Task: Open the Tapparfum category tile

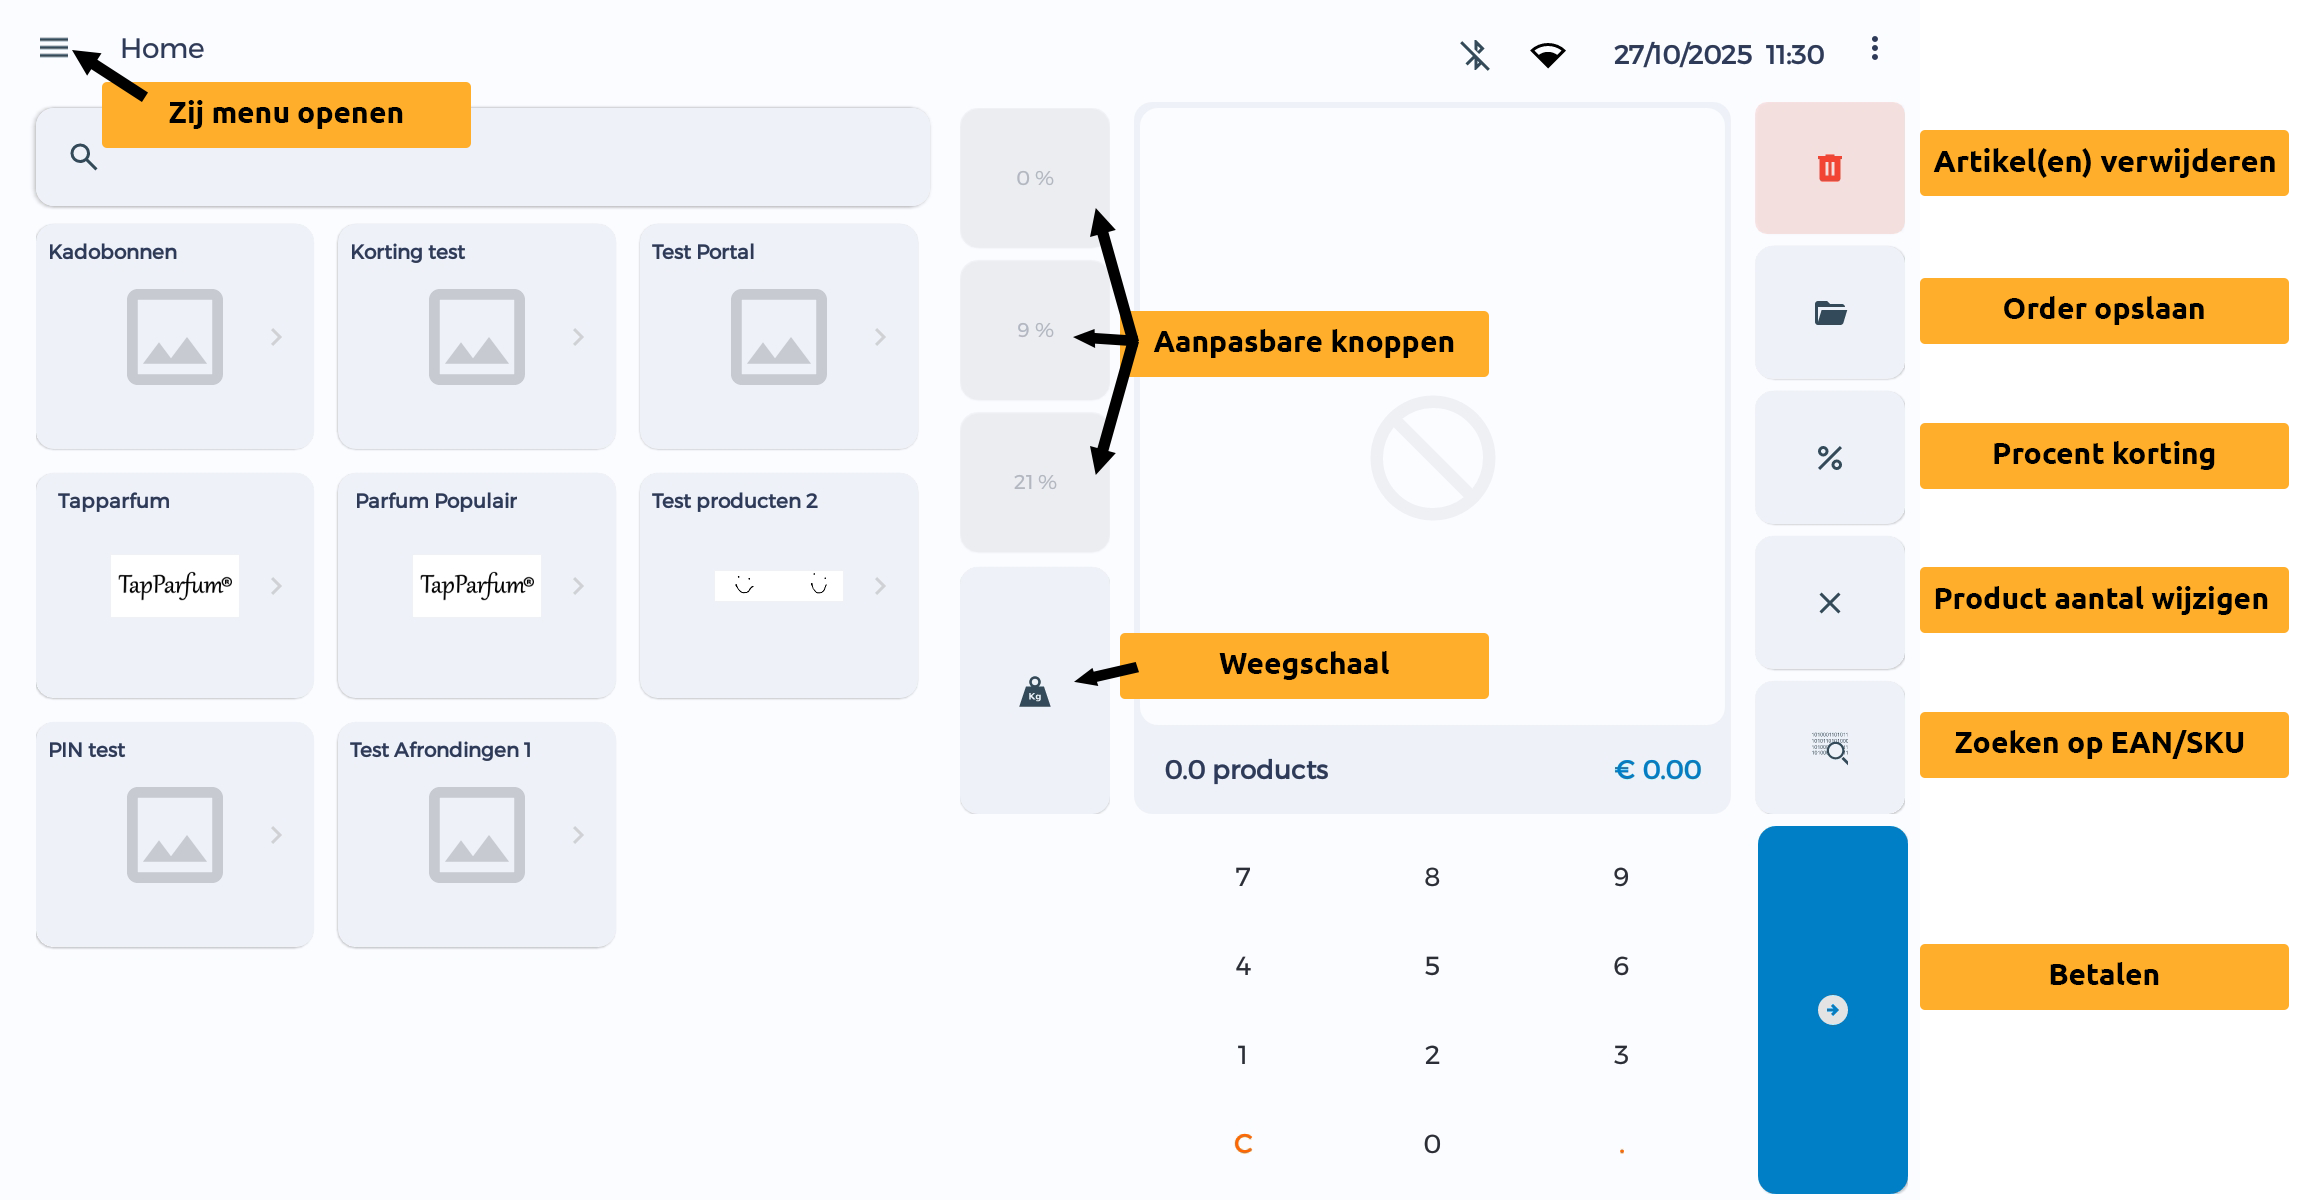Action: (x=175, y=585)
